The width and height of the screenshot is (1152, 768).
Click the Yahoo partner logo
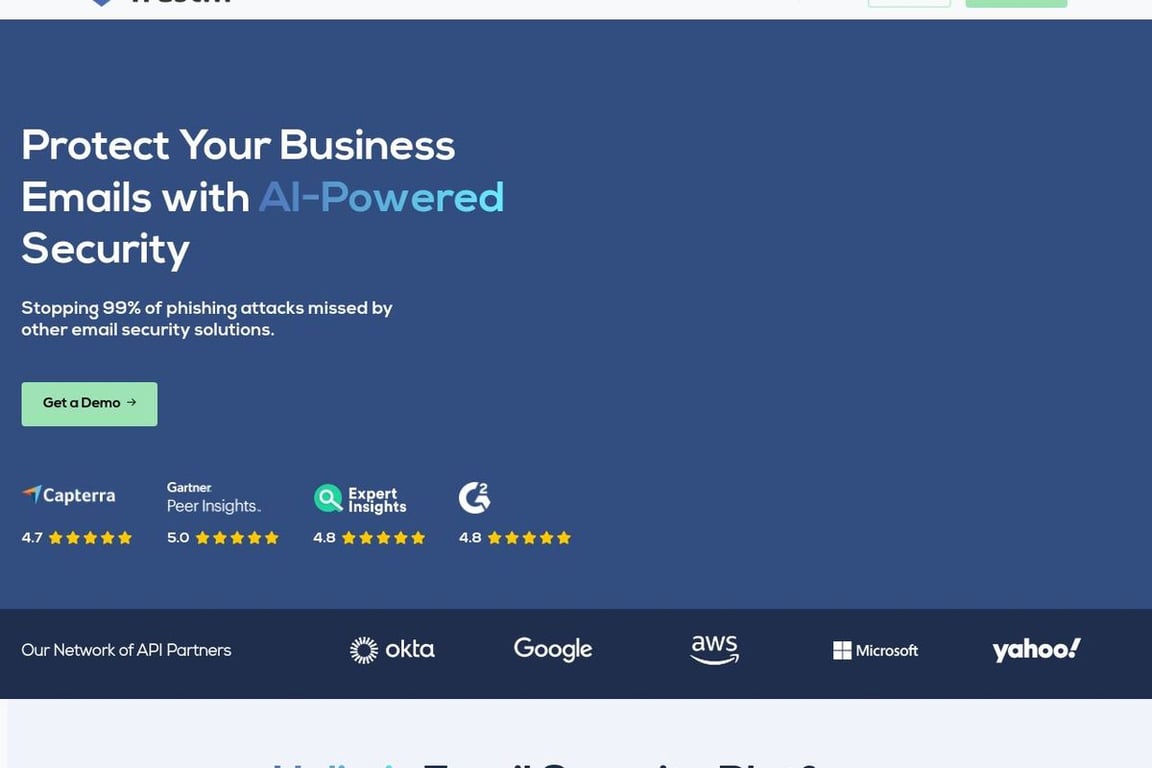1036,649
